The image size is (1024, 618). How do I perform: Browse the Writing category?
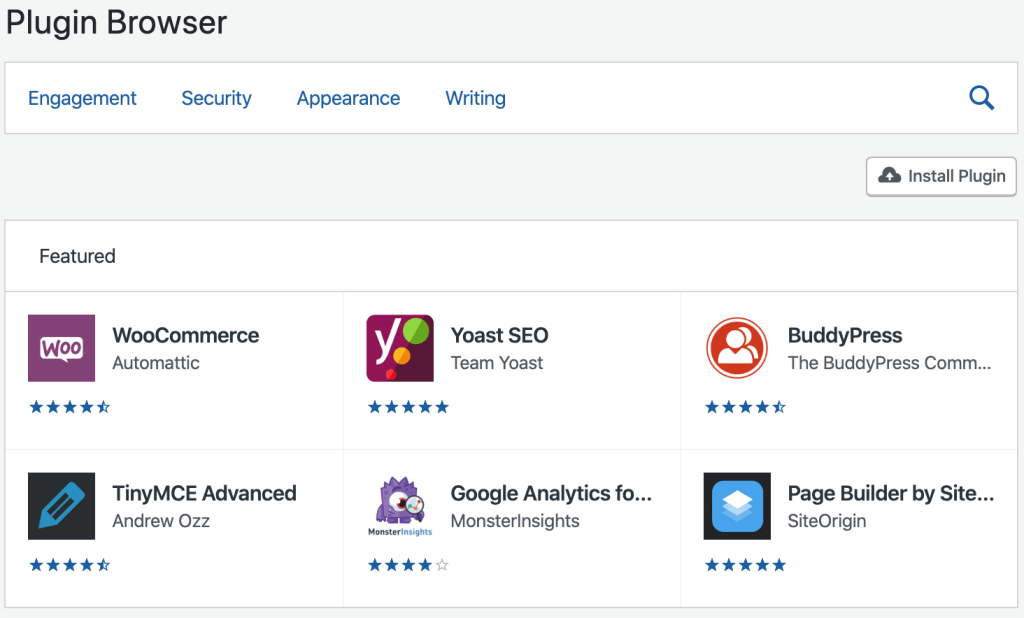coord(475,98)
